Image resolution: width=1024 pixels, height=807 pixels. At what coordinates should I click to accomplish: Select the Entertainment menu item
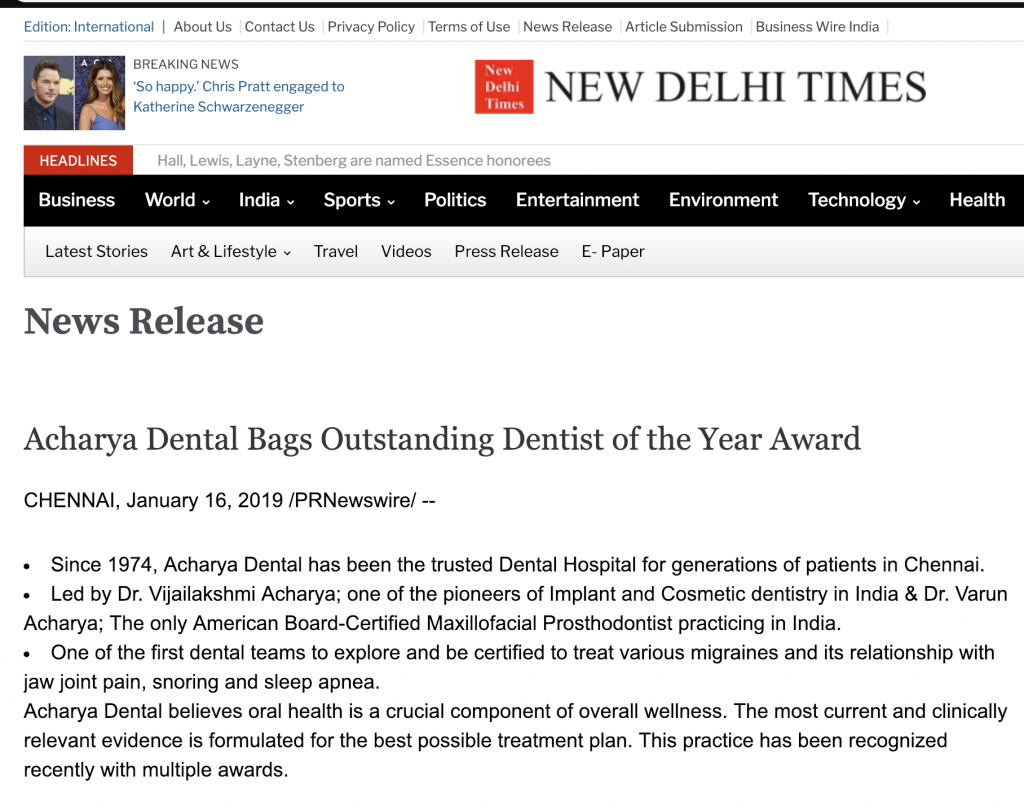click(577, 200)
